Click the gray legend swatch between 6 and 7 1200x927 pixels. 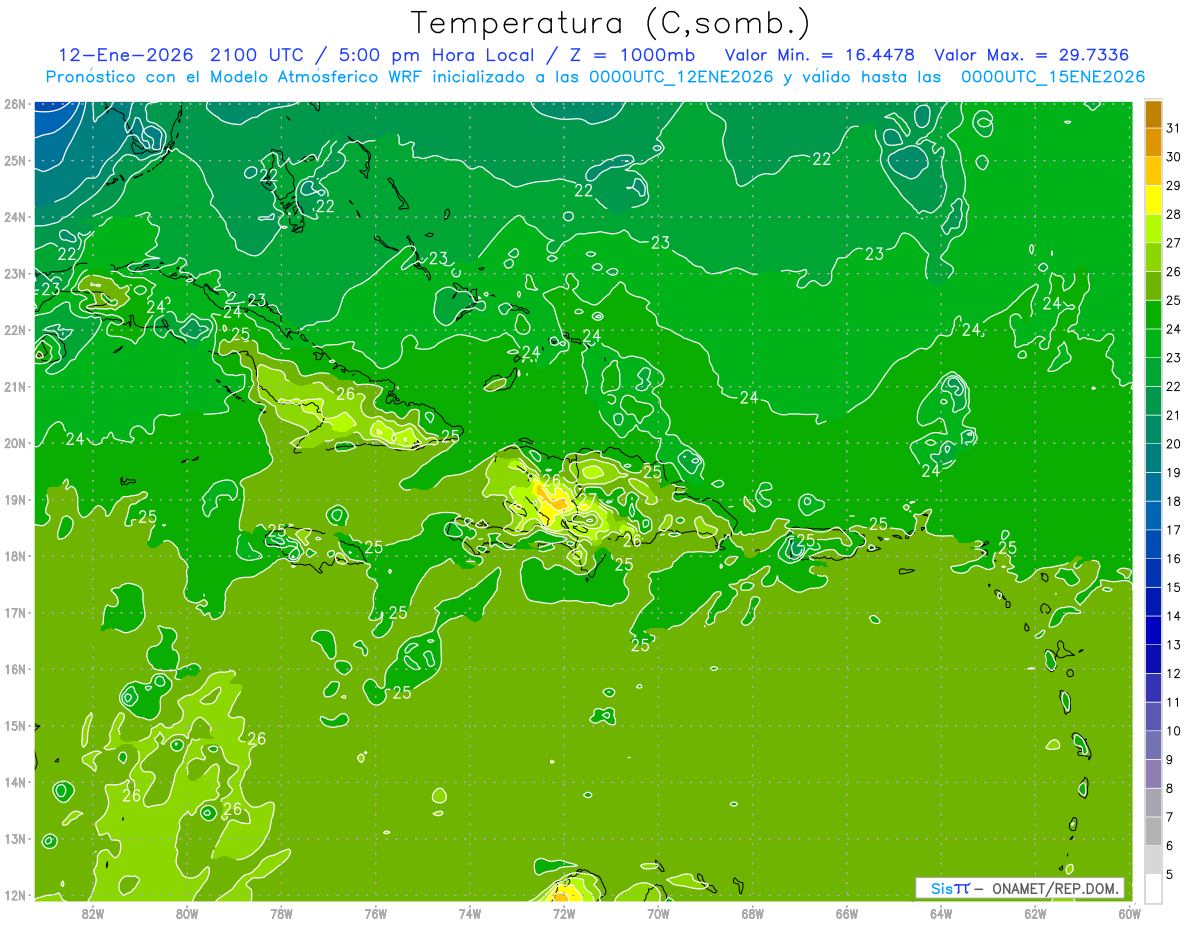[x=1153, y=831]
